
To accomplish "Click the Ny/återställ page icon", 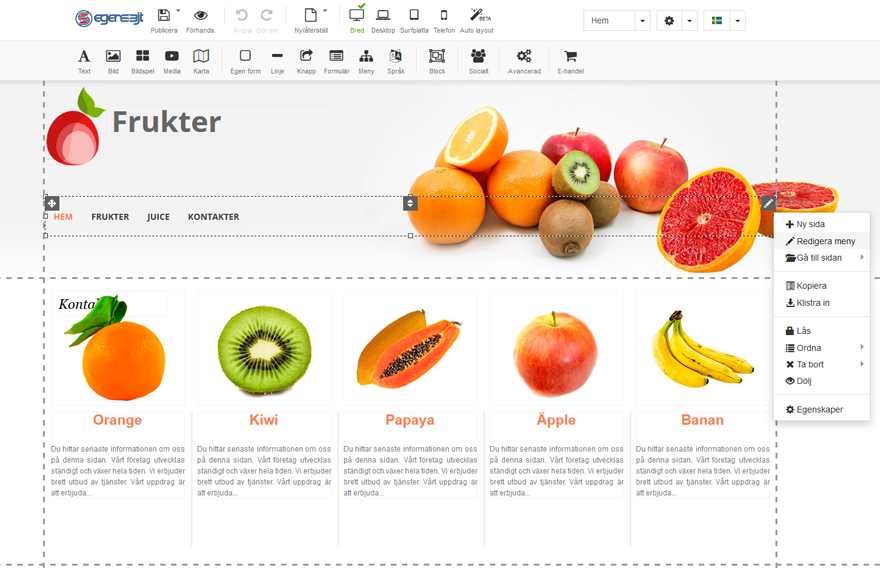I will (x=310, y=15).
